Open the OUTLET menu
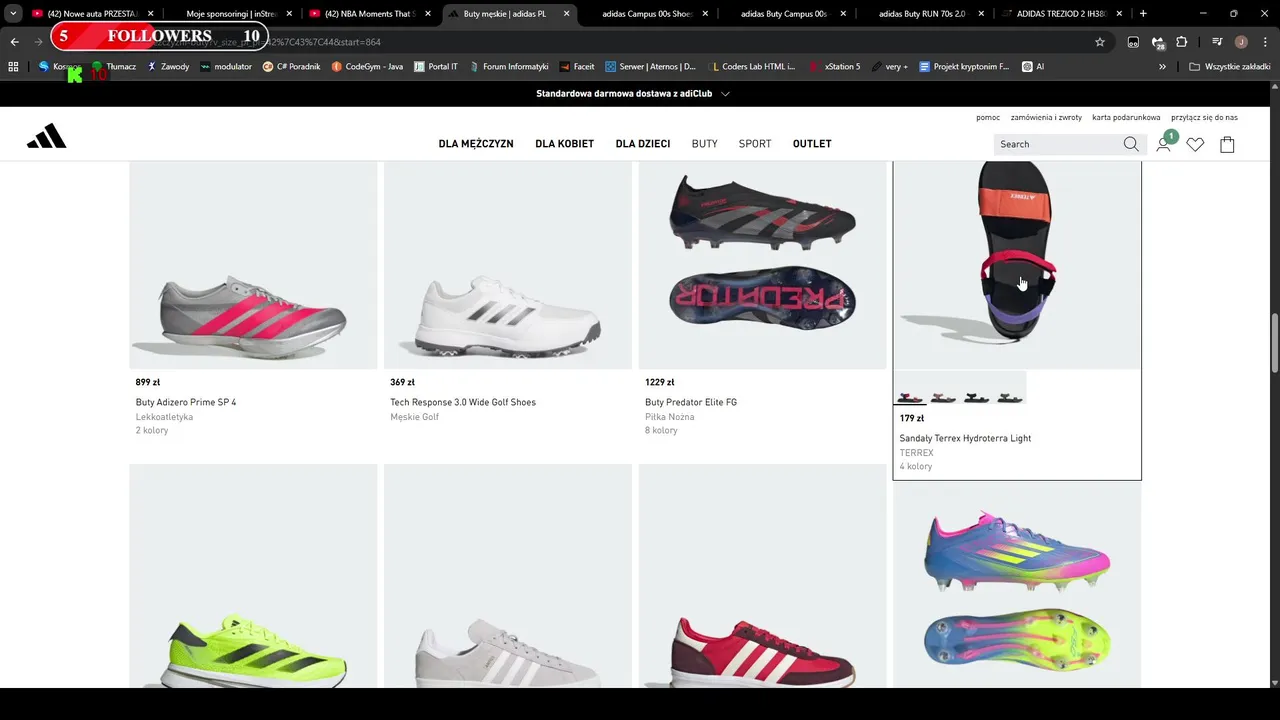Screen dimensions: 1280x720 (812, 144)
